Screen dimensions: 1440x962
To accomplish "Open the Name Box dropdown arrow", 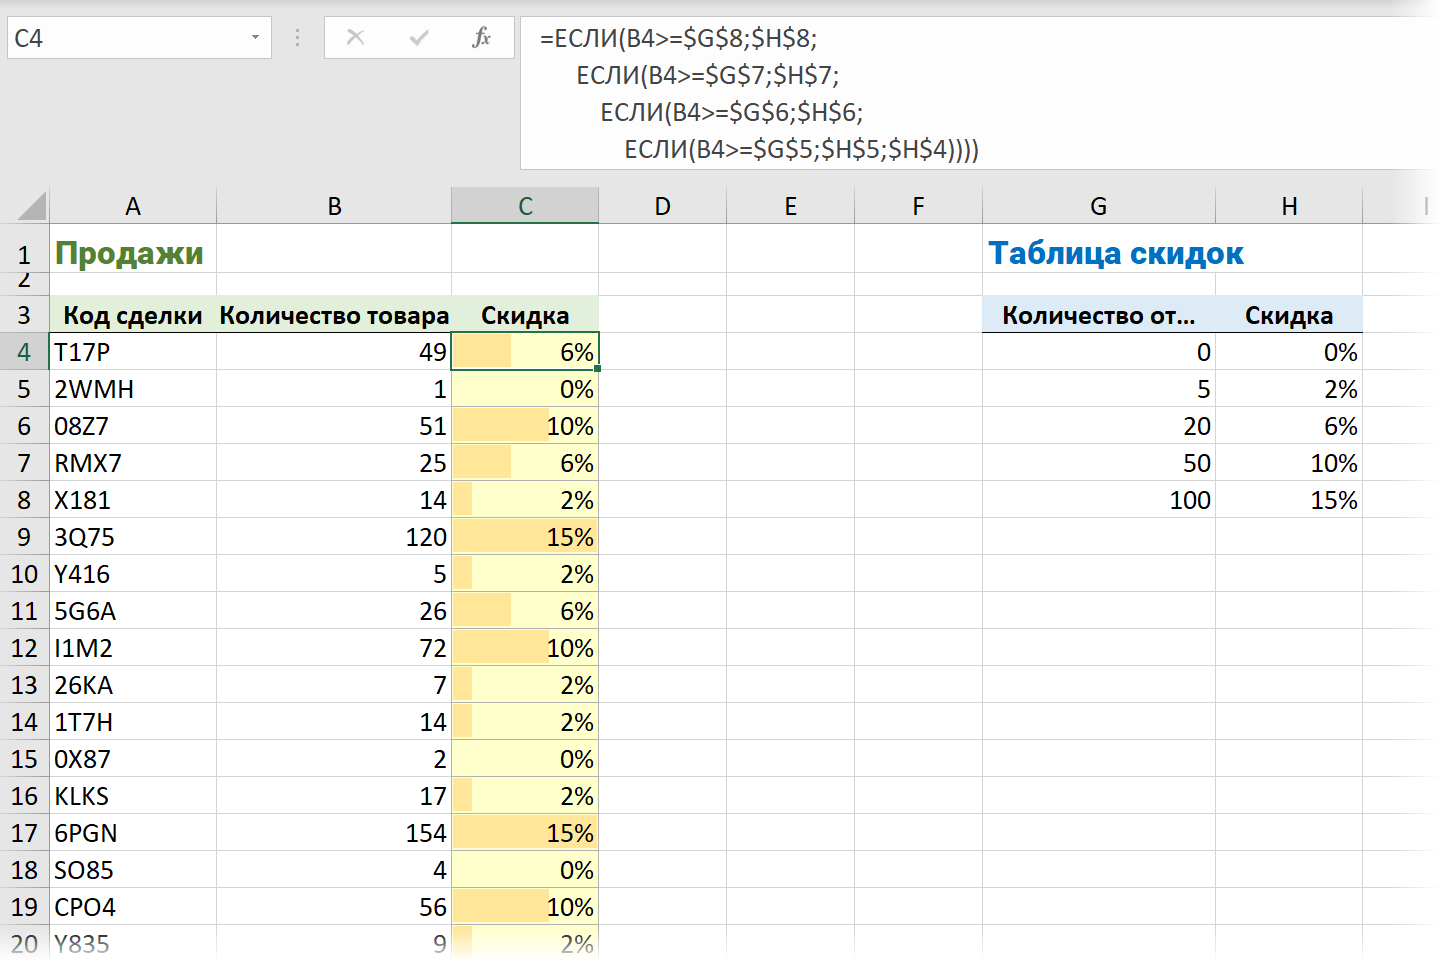I will [255, 38].
